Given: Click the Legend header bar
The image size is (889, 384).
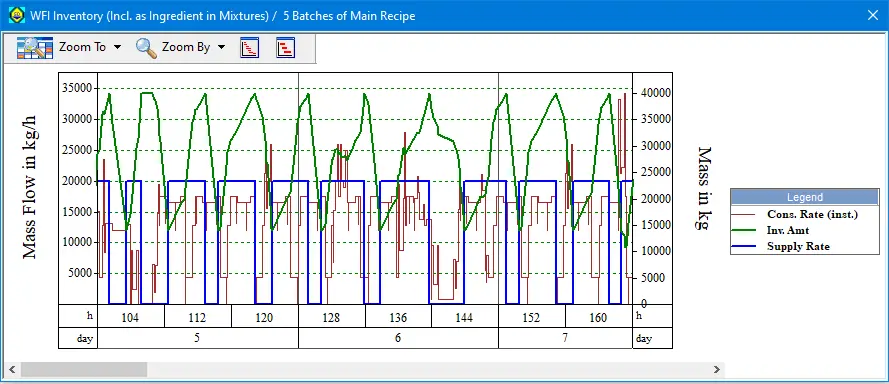Looking at the screenshot, I should [805, 197].
